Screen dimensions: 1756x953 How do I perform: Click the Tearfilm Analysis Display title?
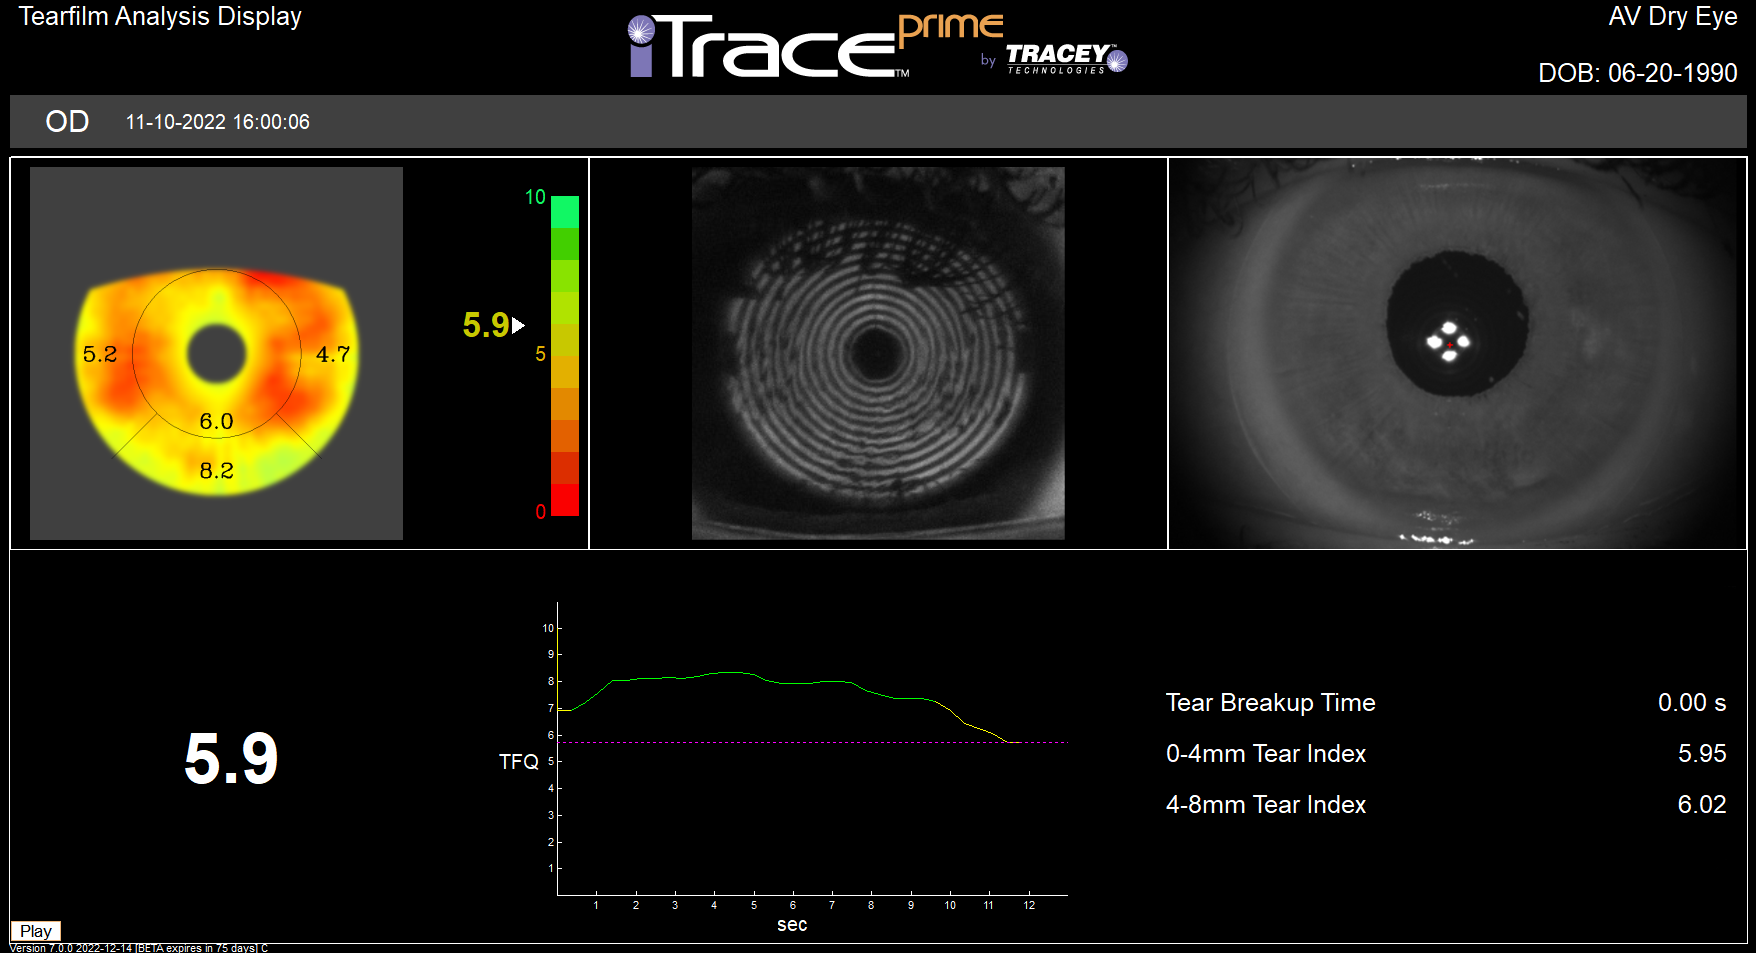coord(160,17)
